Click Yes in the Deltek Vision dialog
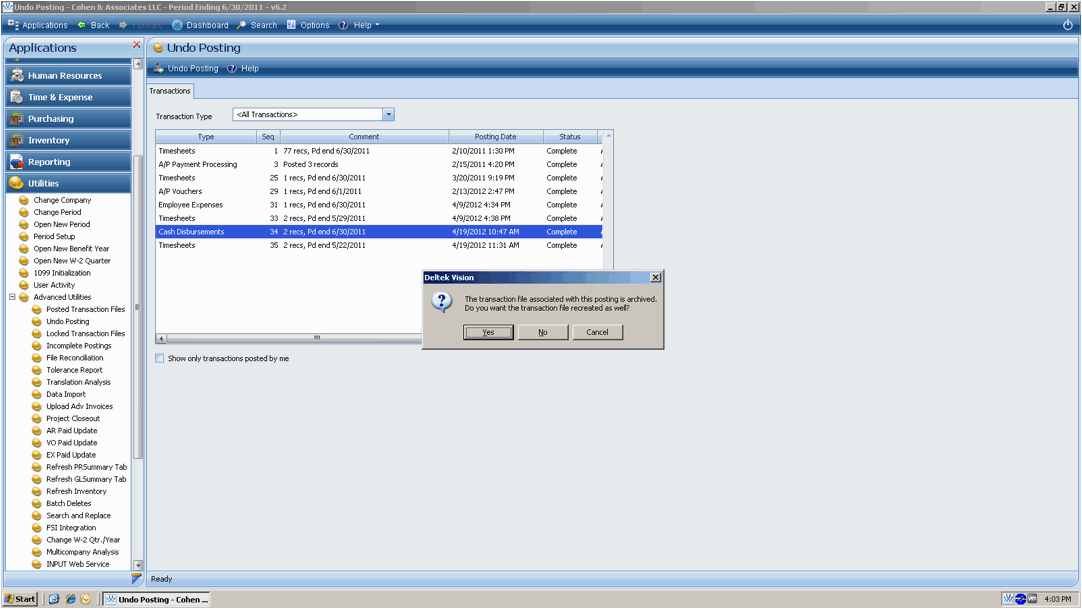The height and width of the screenshot is (609, 1082). coord(488,332)
